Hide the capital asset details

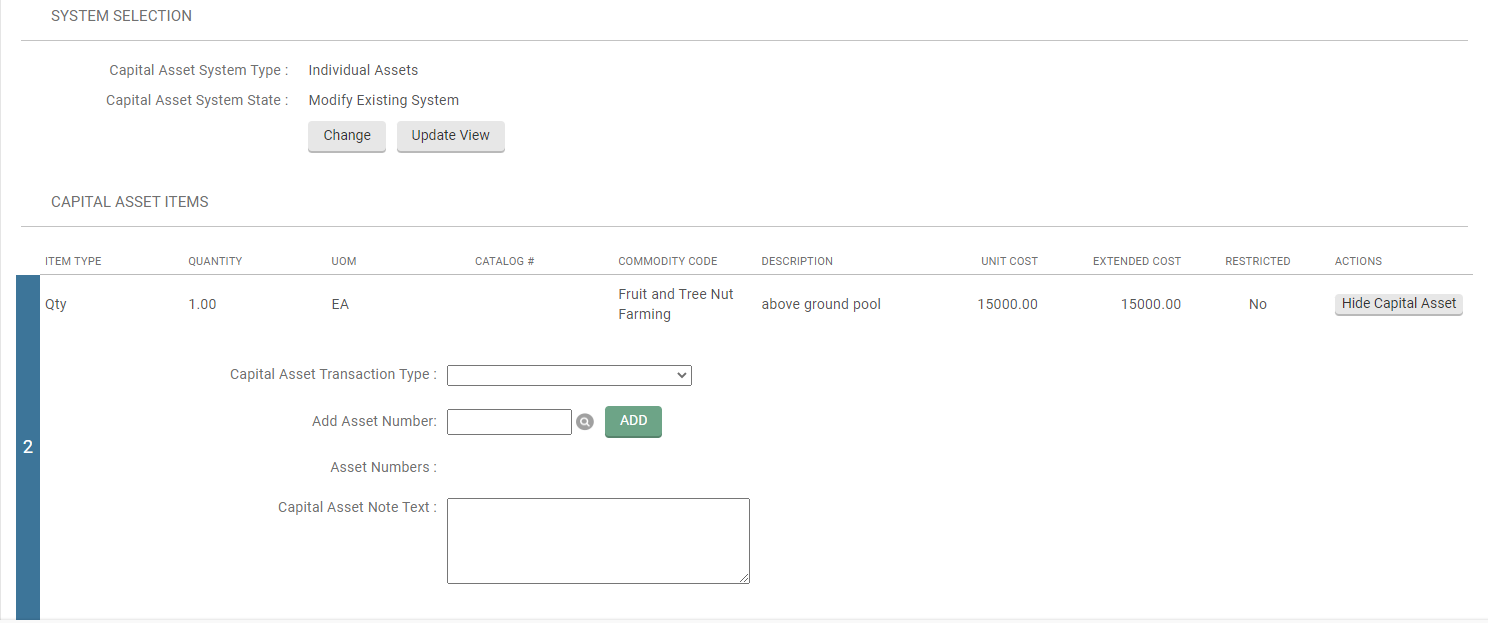click(1398, 304)
